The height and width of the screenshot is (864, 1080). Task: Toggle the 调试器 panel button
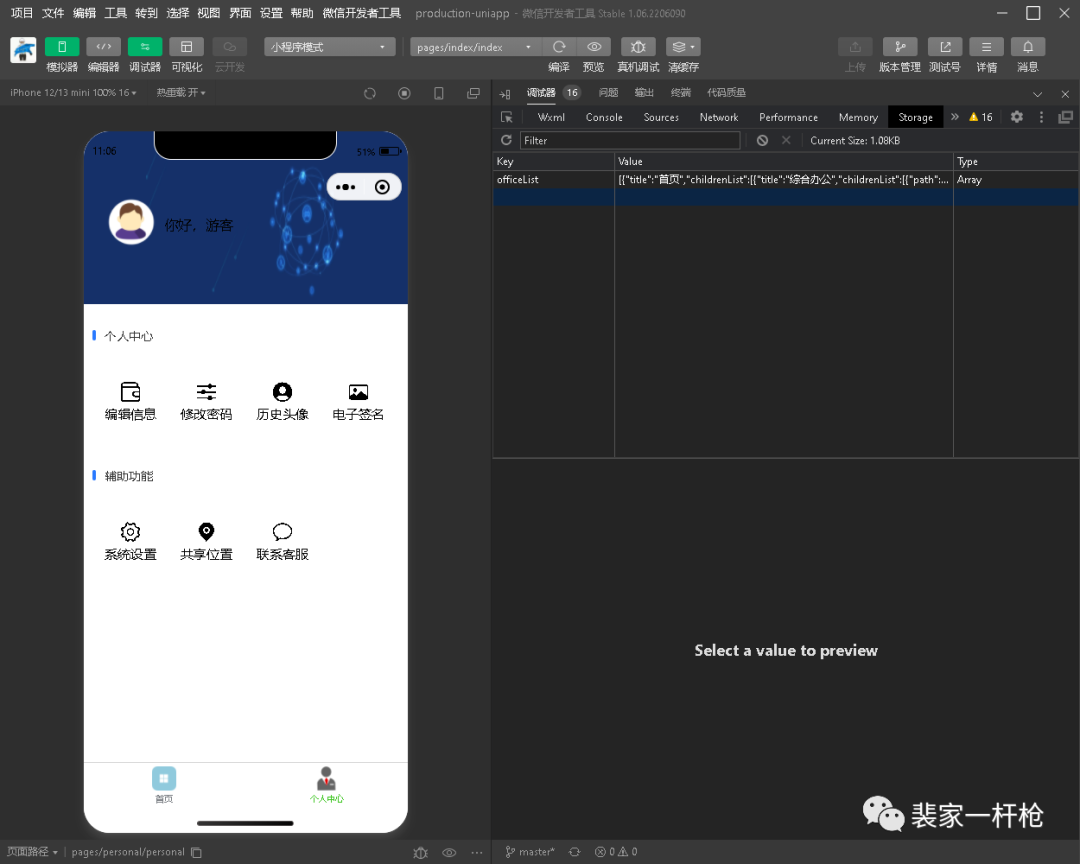[145, 47]
